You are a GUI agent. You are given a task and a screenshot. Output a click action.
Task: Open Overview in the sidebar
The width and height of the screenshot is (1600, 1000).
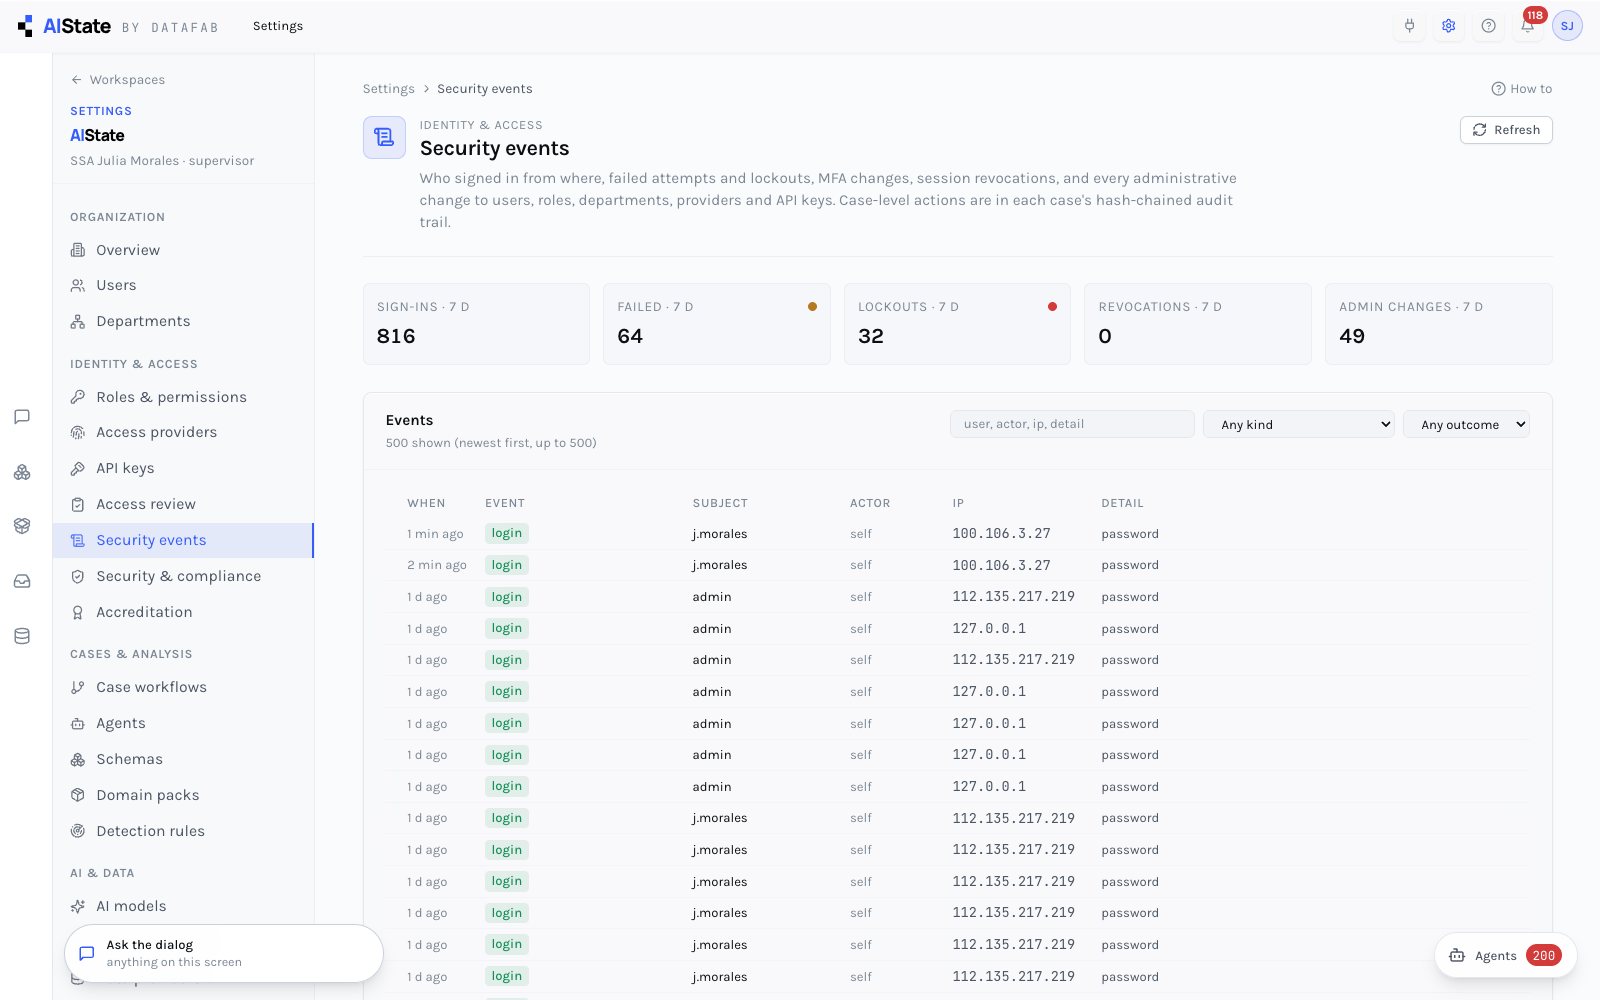click(183, 250)
